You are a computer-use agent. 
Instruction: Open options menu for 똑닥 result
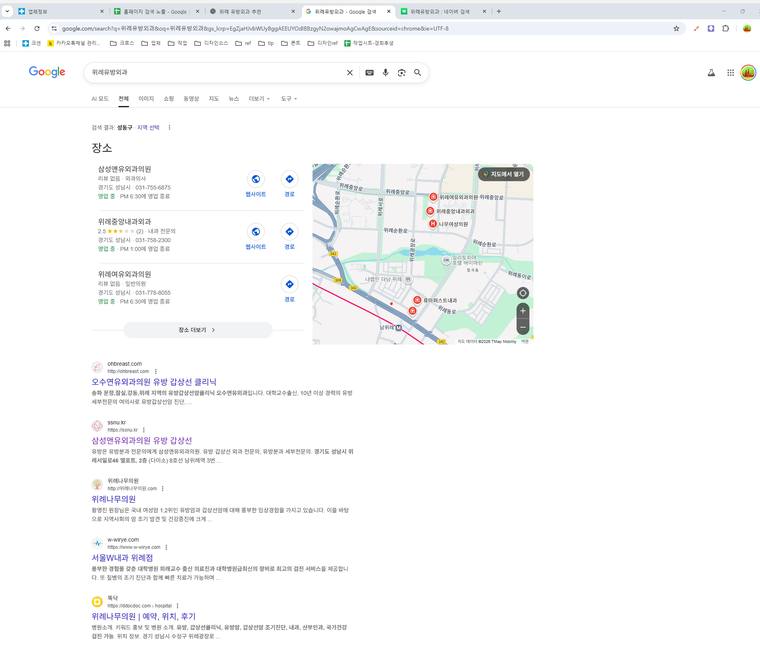[178, 606]
